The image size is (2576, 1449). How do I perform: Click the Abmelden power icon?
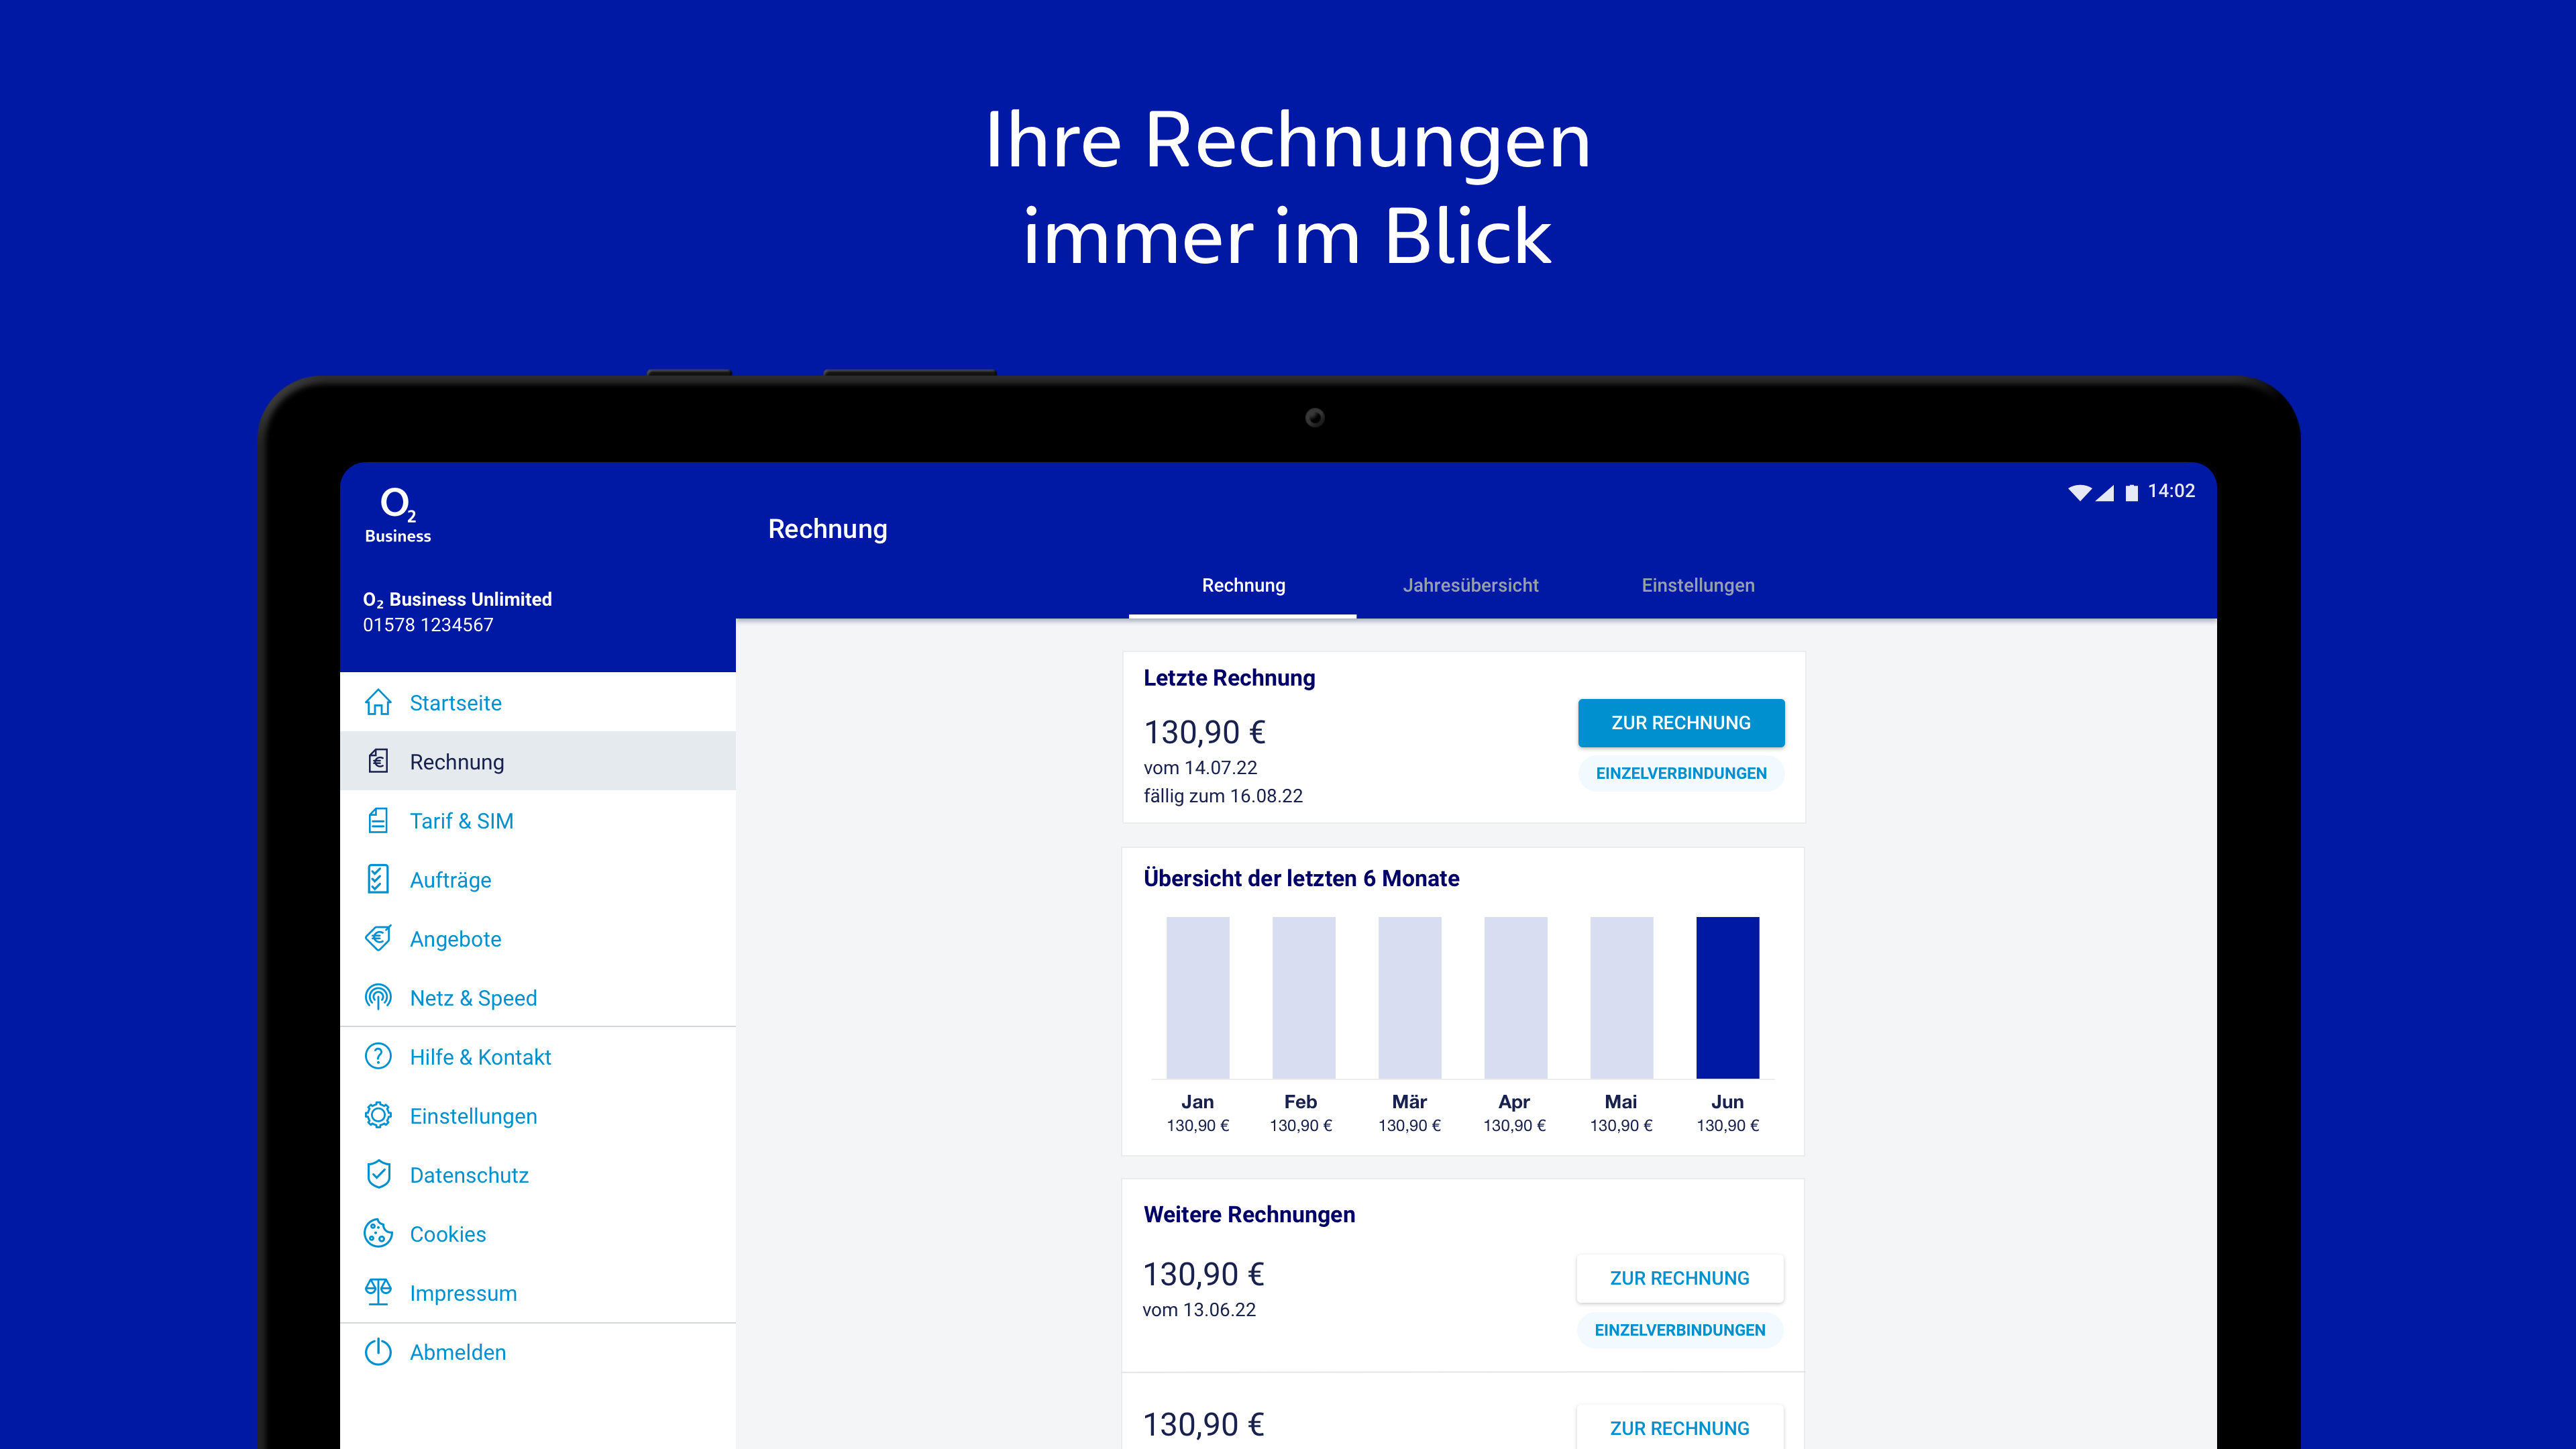378,1352
